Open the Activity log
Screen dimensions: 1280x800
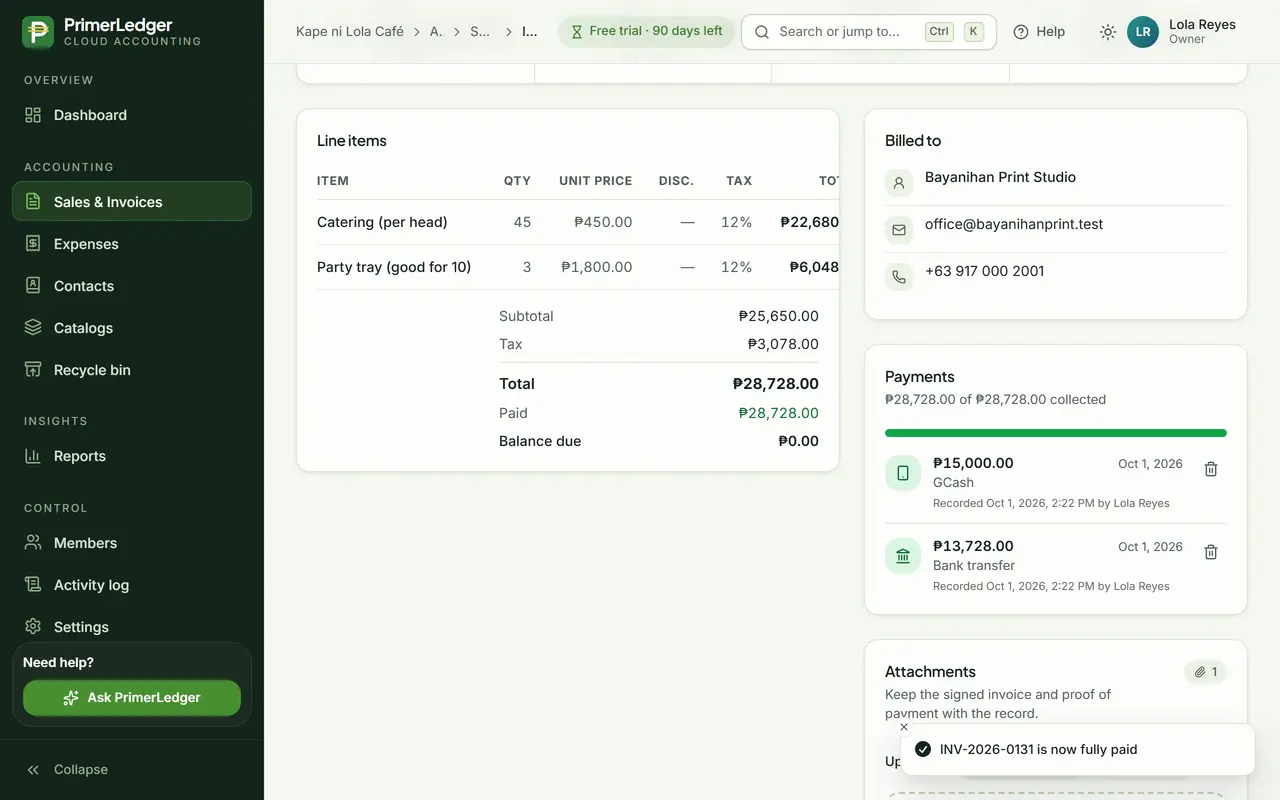(x=132, y=585)
